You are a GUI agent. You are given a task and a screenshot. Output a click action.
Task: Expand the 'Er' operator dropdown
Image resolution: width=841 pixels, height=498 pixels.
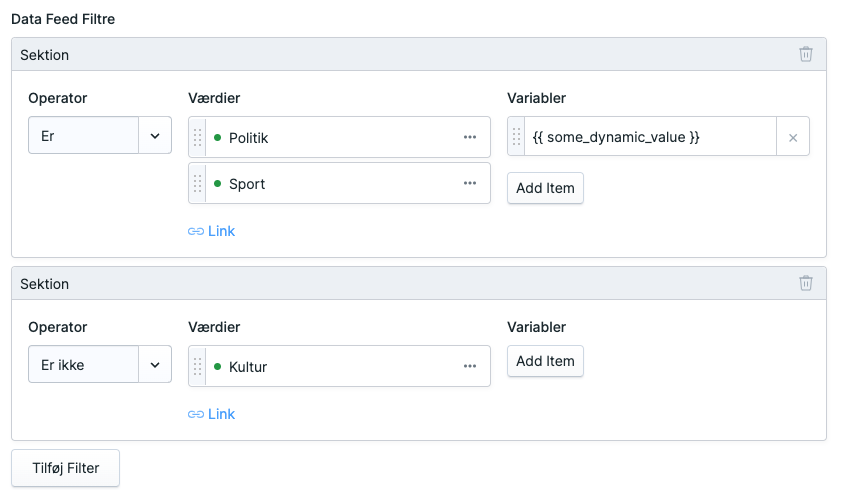pos(155,135)
